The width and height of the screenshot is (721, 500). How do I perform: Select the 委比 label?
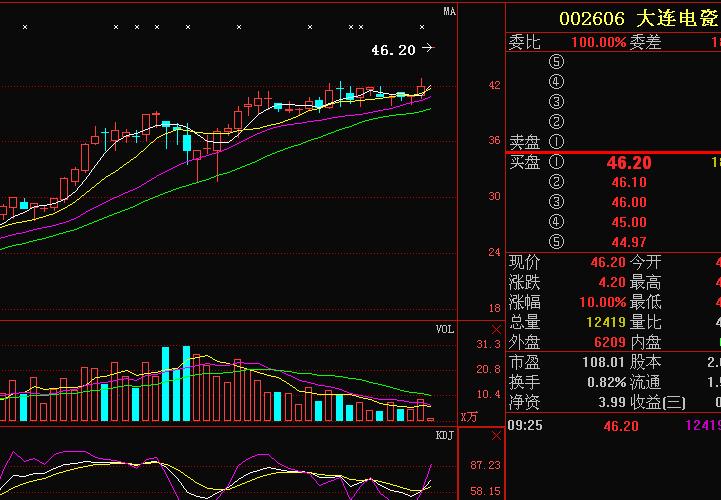pos(524,43)
